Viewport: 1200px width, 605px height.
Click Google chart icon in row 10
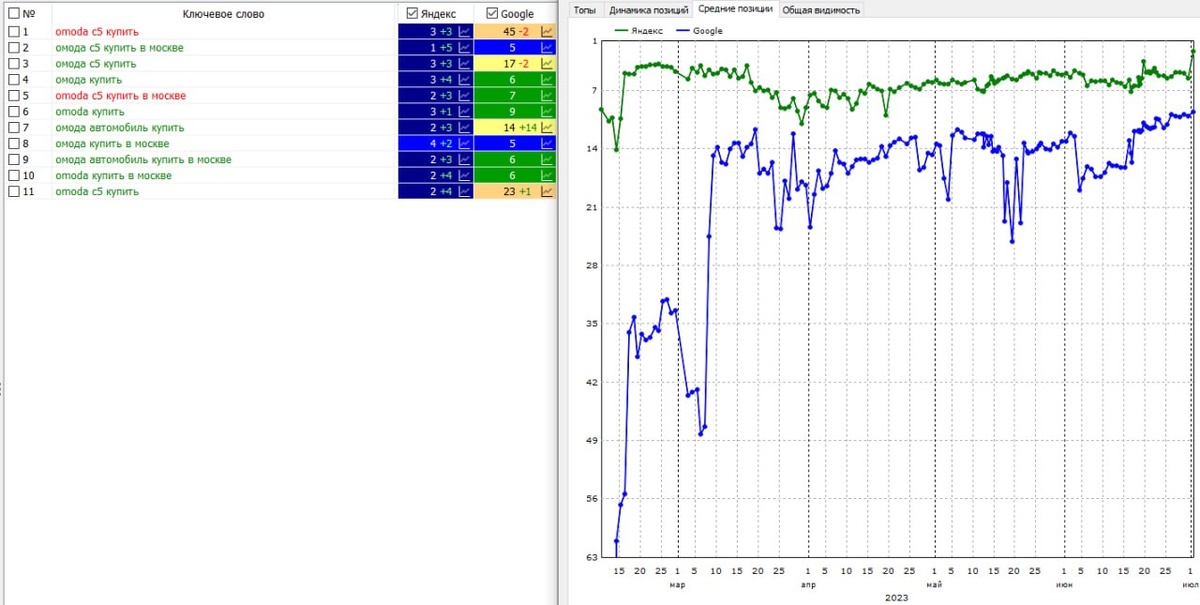(547, 176)
